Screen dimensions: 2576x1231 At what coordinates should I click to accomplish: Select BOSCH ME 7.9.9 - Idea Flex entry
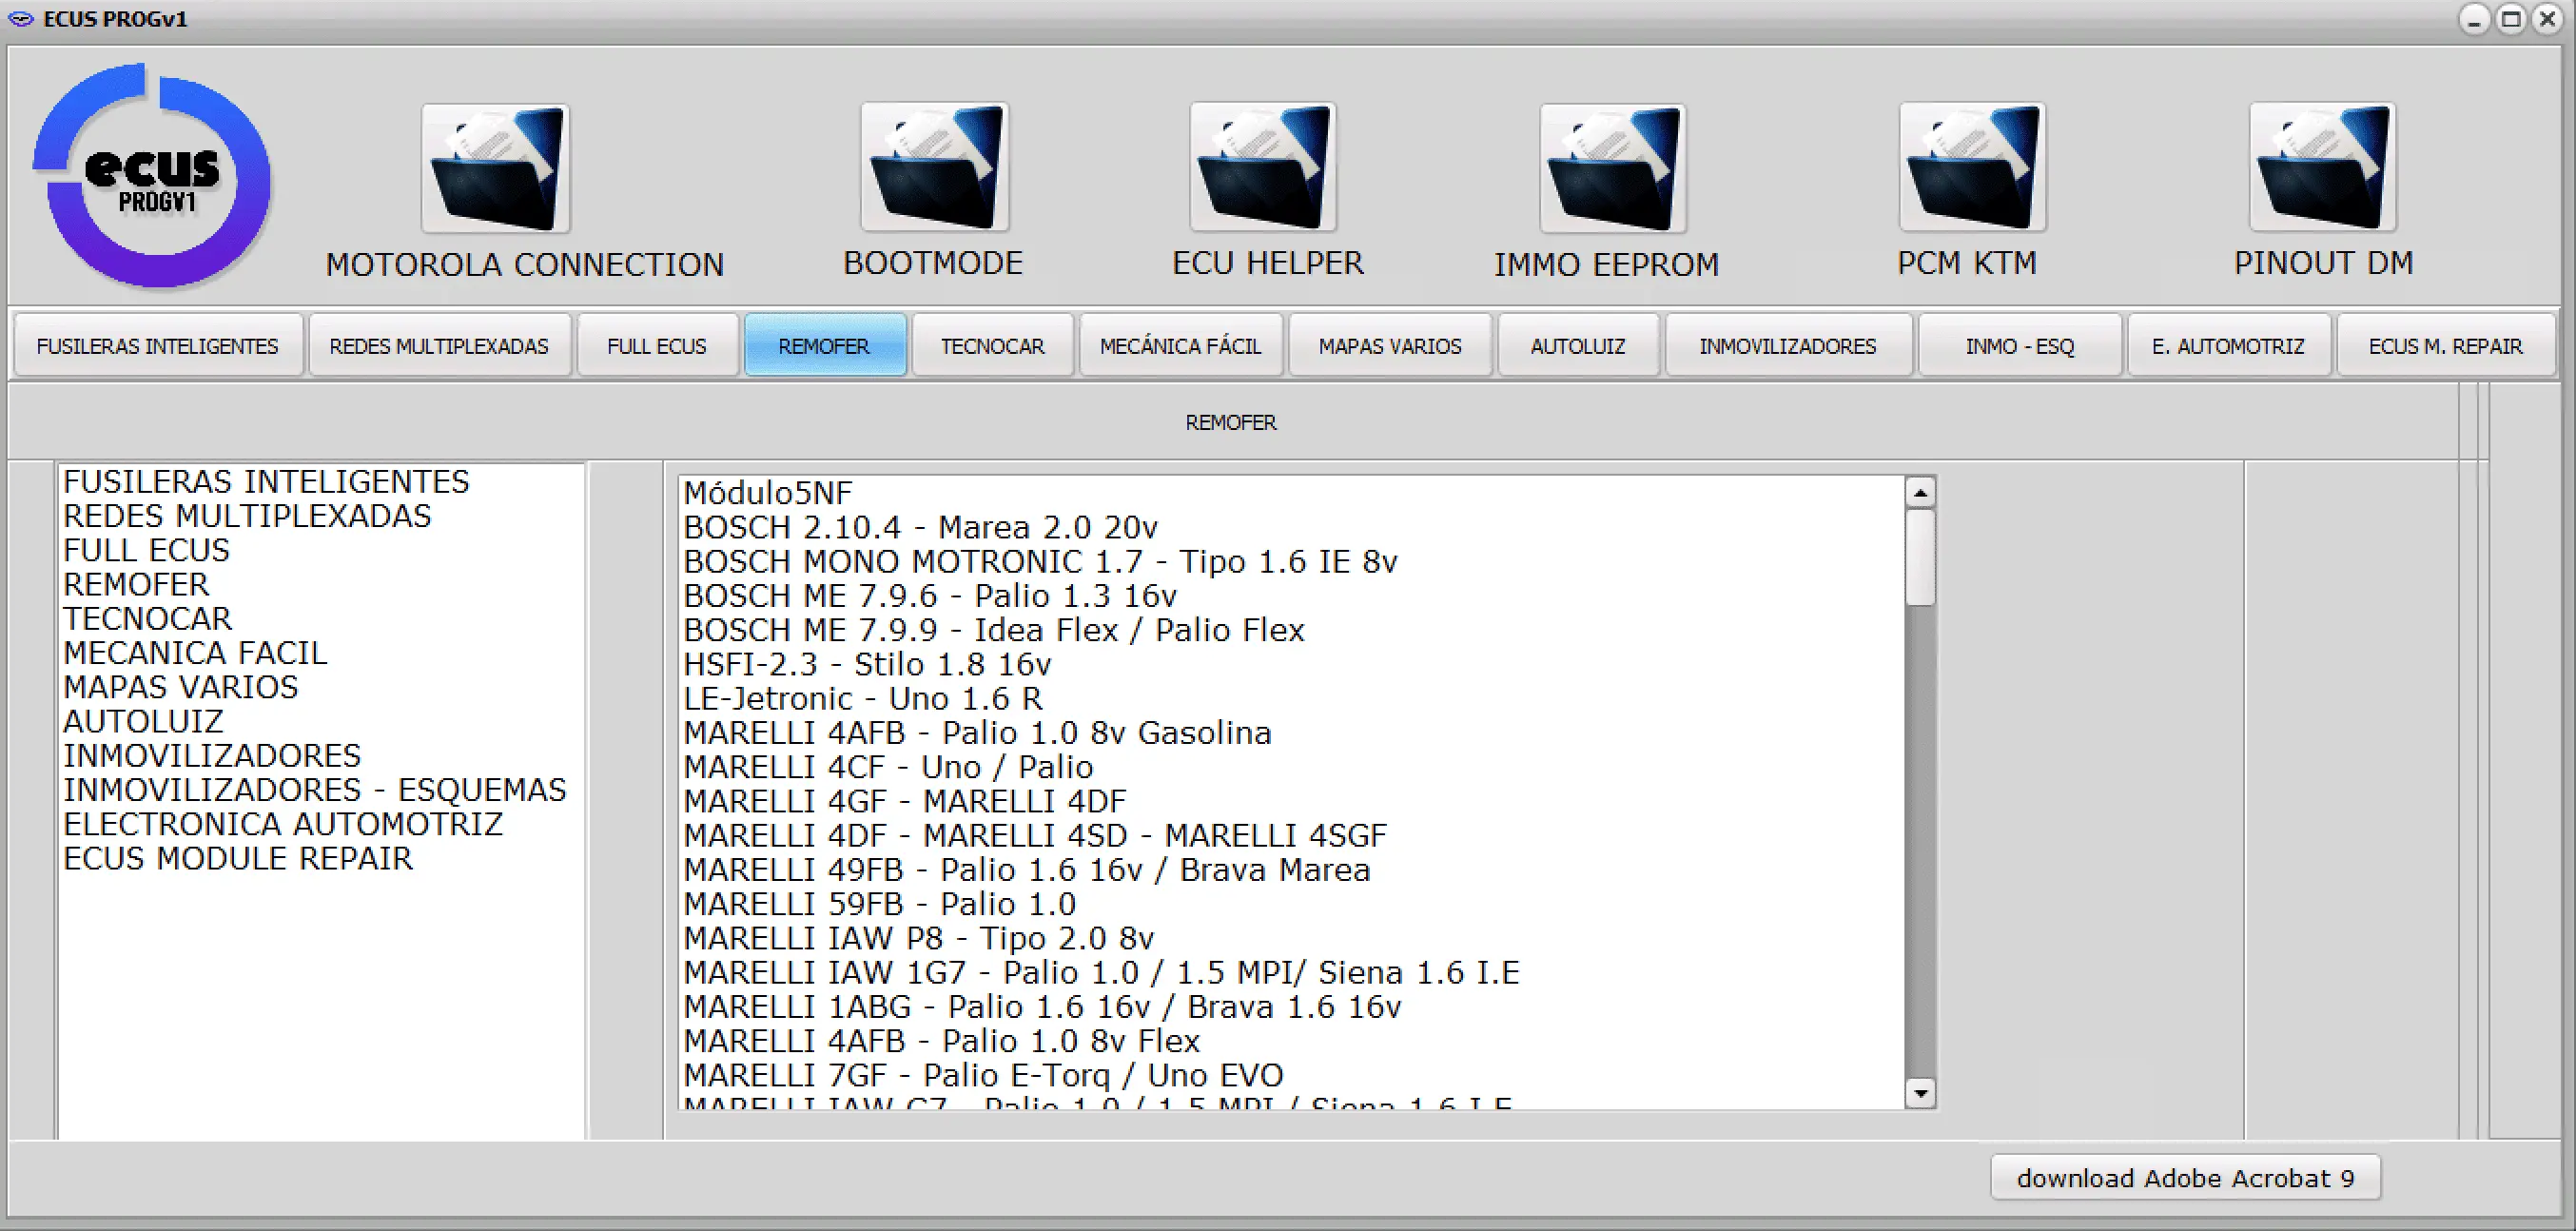994,630
